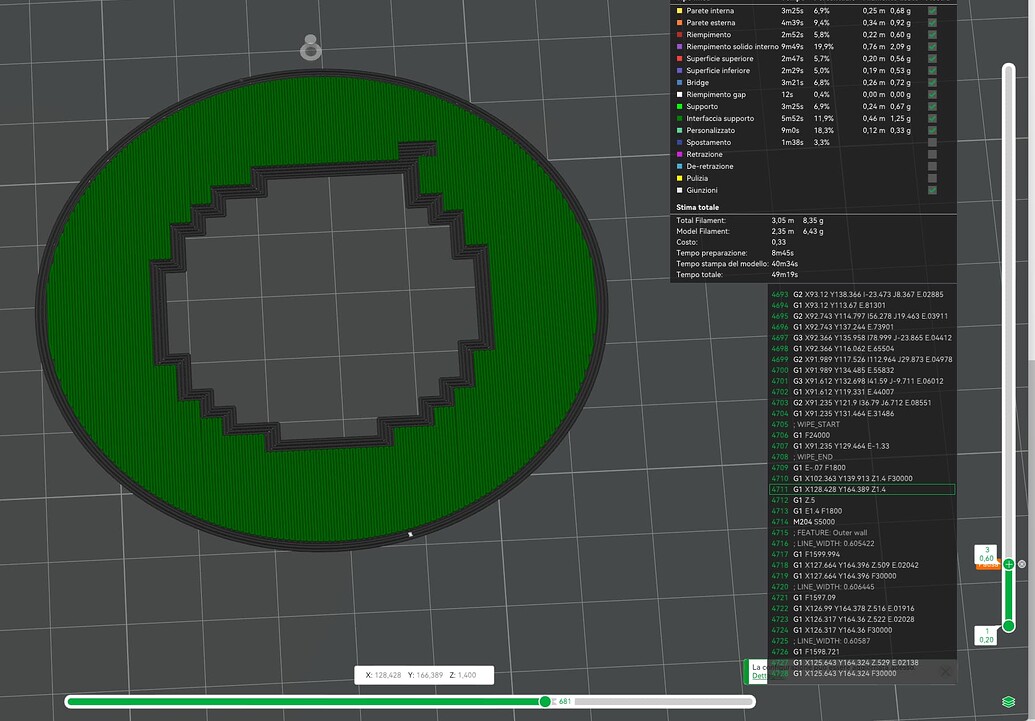Click the yellow Parete interna color swatch
This screenshot has height=721, width=1035.
679,11
